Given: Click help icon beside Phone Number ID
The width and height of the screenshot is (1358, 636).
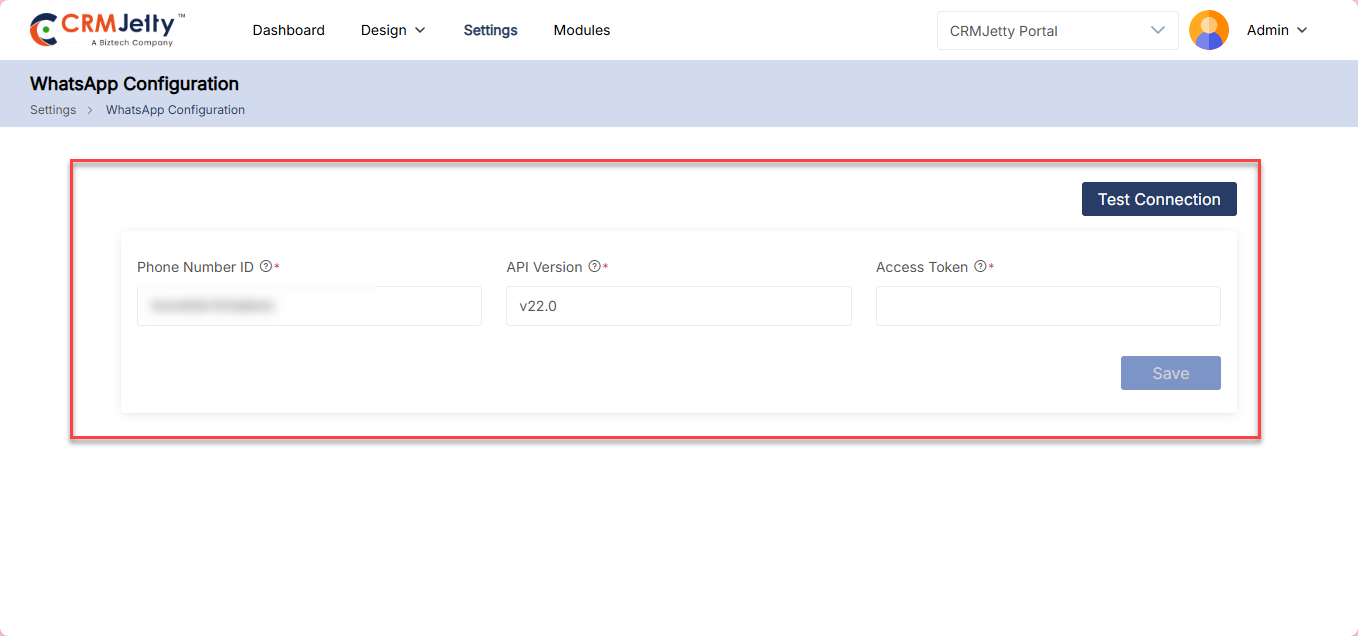Looking at the screenshot, I should coord(266,267).
